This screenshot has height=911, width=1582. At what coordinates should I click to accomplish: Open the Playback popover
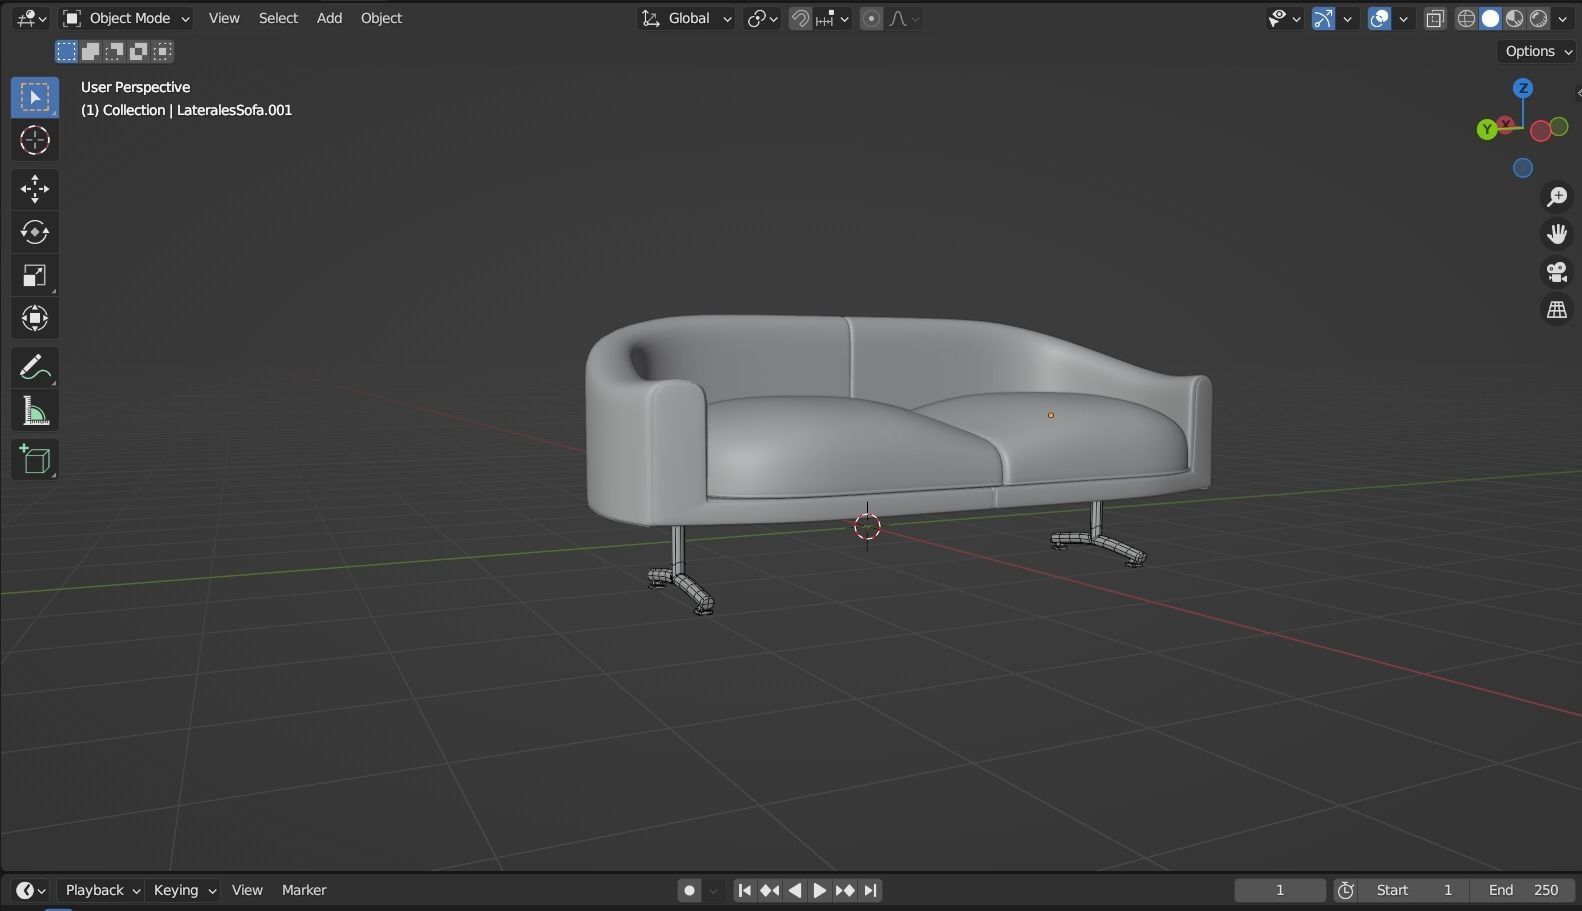pyautogui.click(x=101, y=890)
